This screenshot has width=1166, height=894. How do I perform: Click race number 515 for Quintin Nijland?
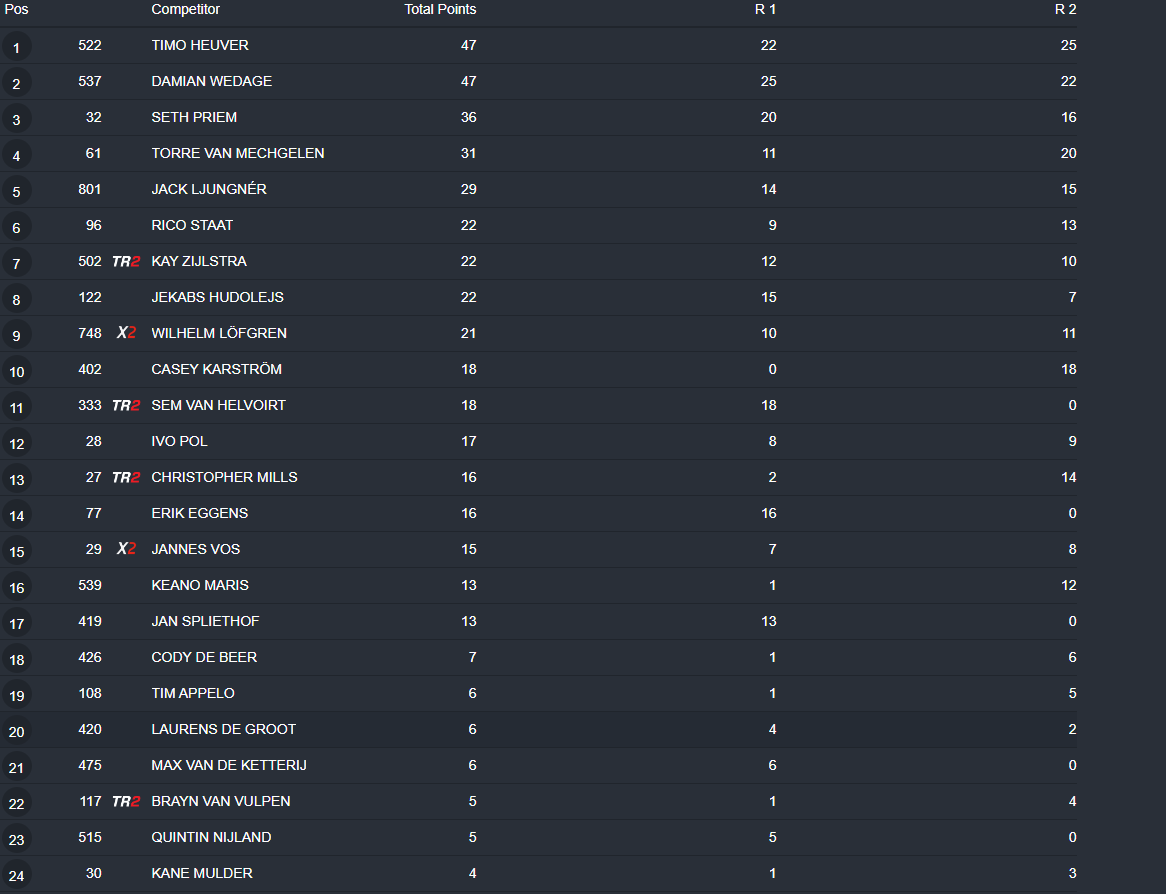90,838
